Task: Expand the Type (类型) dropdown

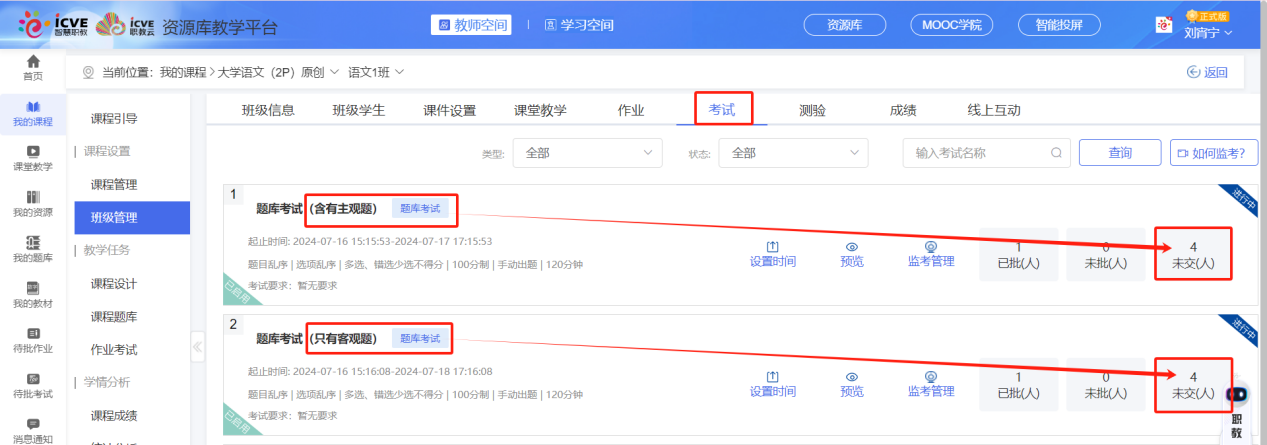Action: pyautogui.click(x=587, y=153)
